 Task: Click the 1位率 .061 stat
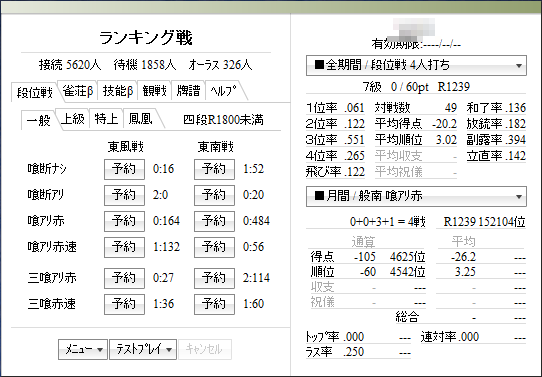[x=335, y=108]
